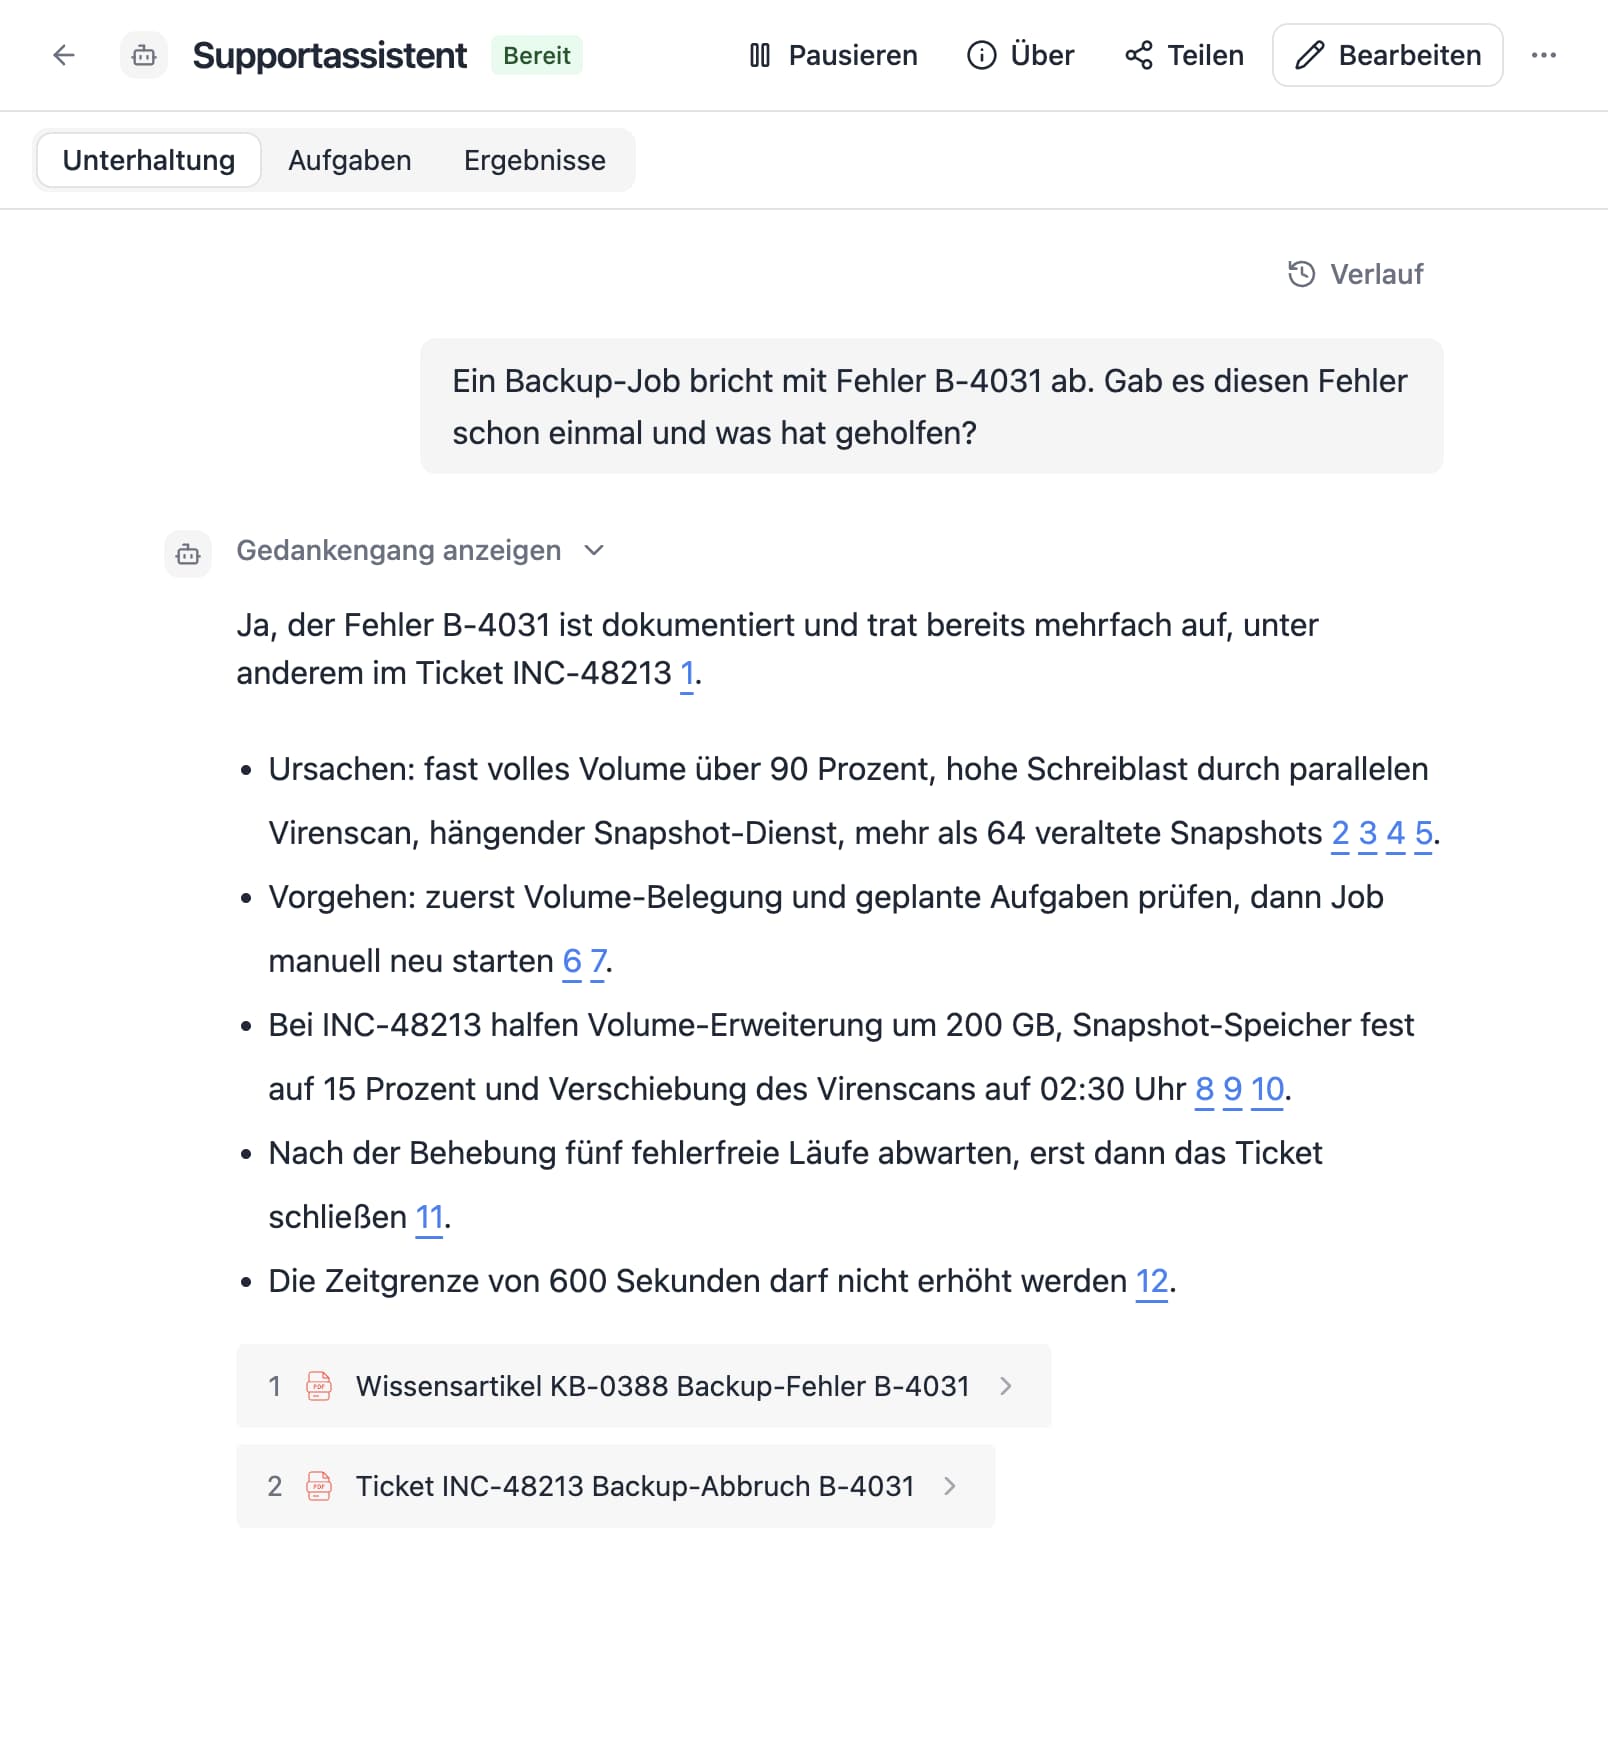The height and width of the screenshot is (1760, 1608).
Task: Go back using the left arrow icon
Action: tap(63, 55)
